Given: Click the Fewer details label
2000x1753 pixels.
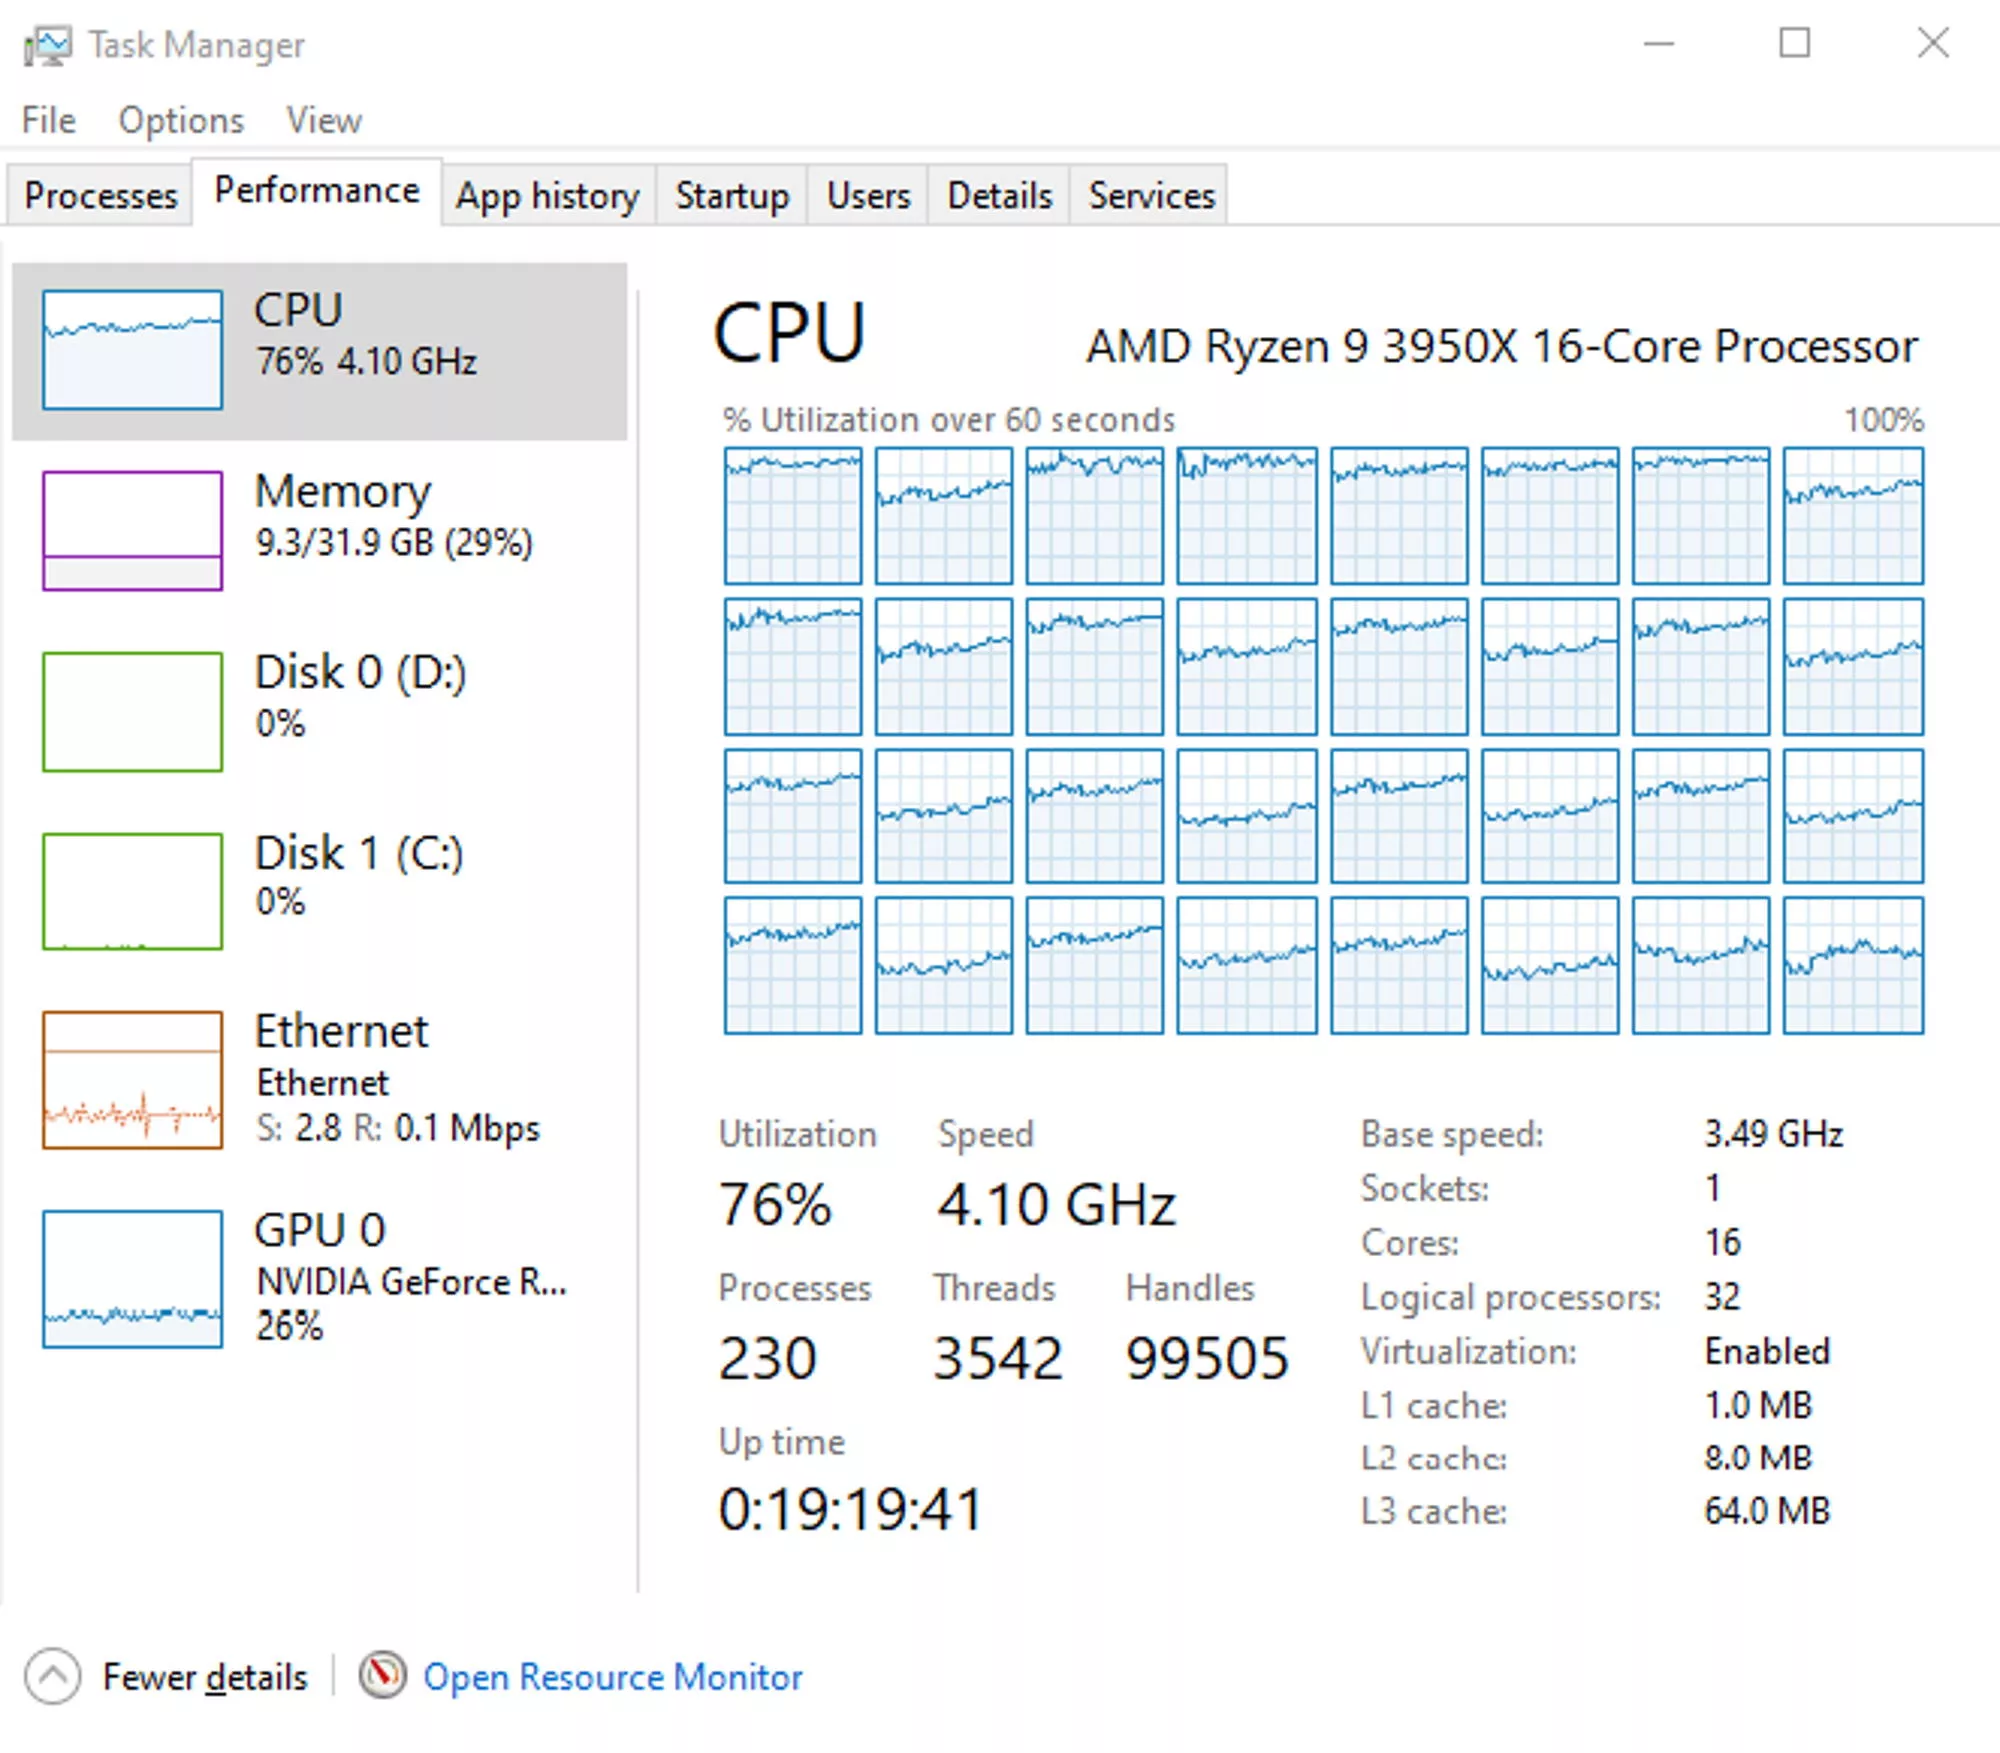Looking at the screenshot, I should [205, 1677].
